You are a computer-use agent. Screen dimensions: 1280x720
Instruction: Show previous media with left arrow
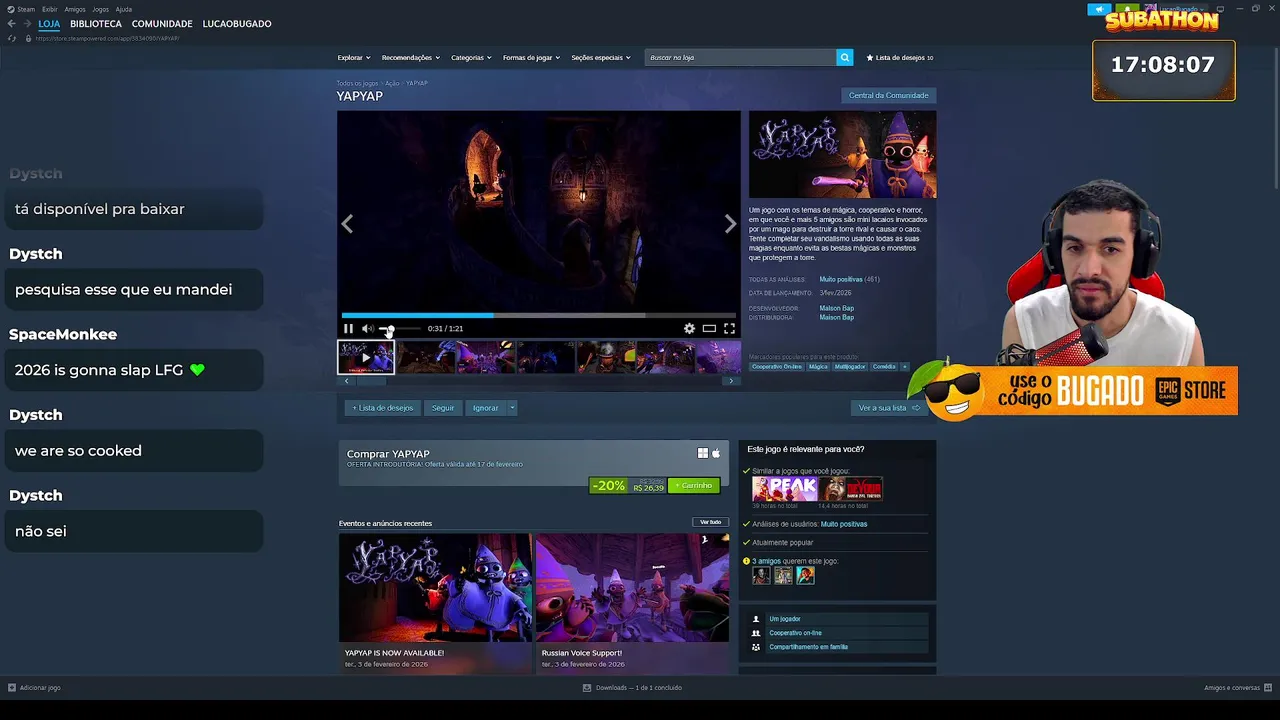[x=347, y=224]
